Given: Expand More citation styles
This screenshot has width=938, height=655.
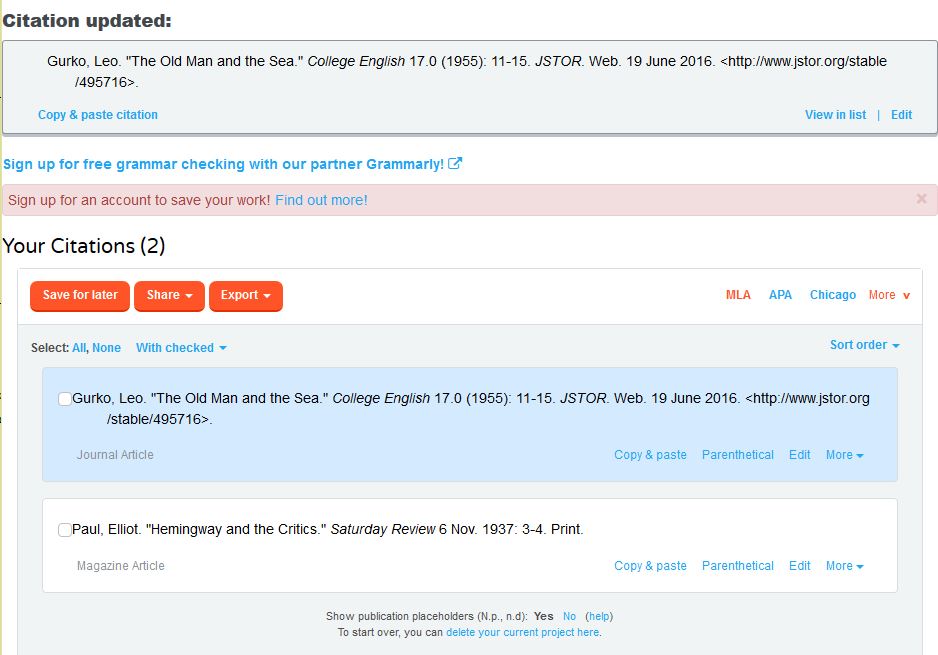Looking at the screenshot, I should point(889,295).
